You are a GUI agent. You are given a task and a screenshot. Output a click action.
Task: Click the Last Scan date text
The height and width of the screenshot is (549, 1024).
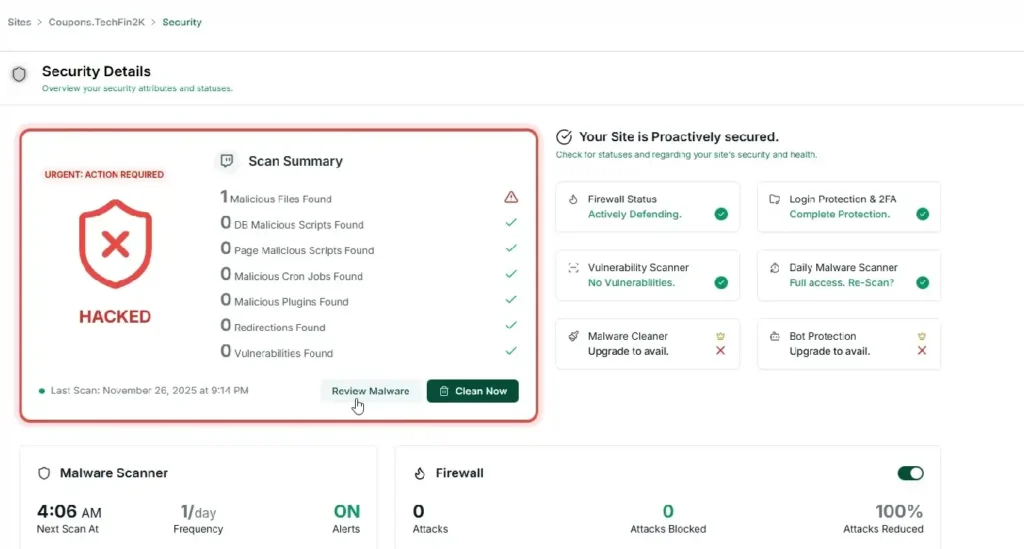pos(150,390)
